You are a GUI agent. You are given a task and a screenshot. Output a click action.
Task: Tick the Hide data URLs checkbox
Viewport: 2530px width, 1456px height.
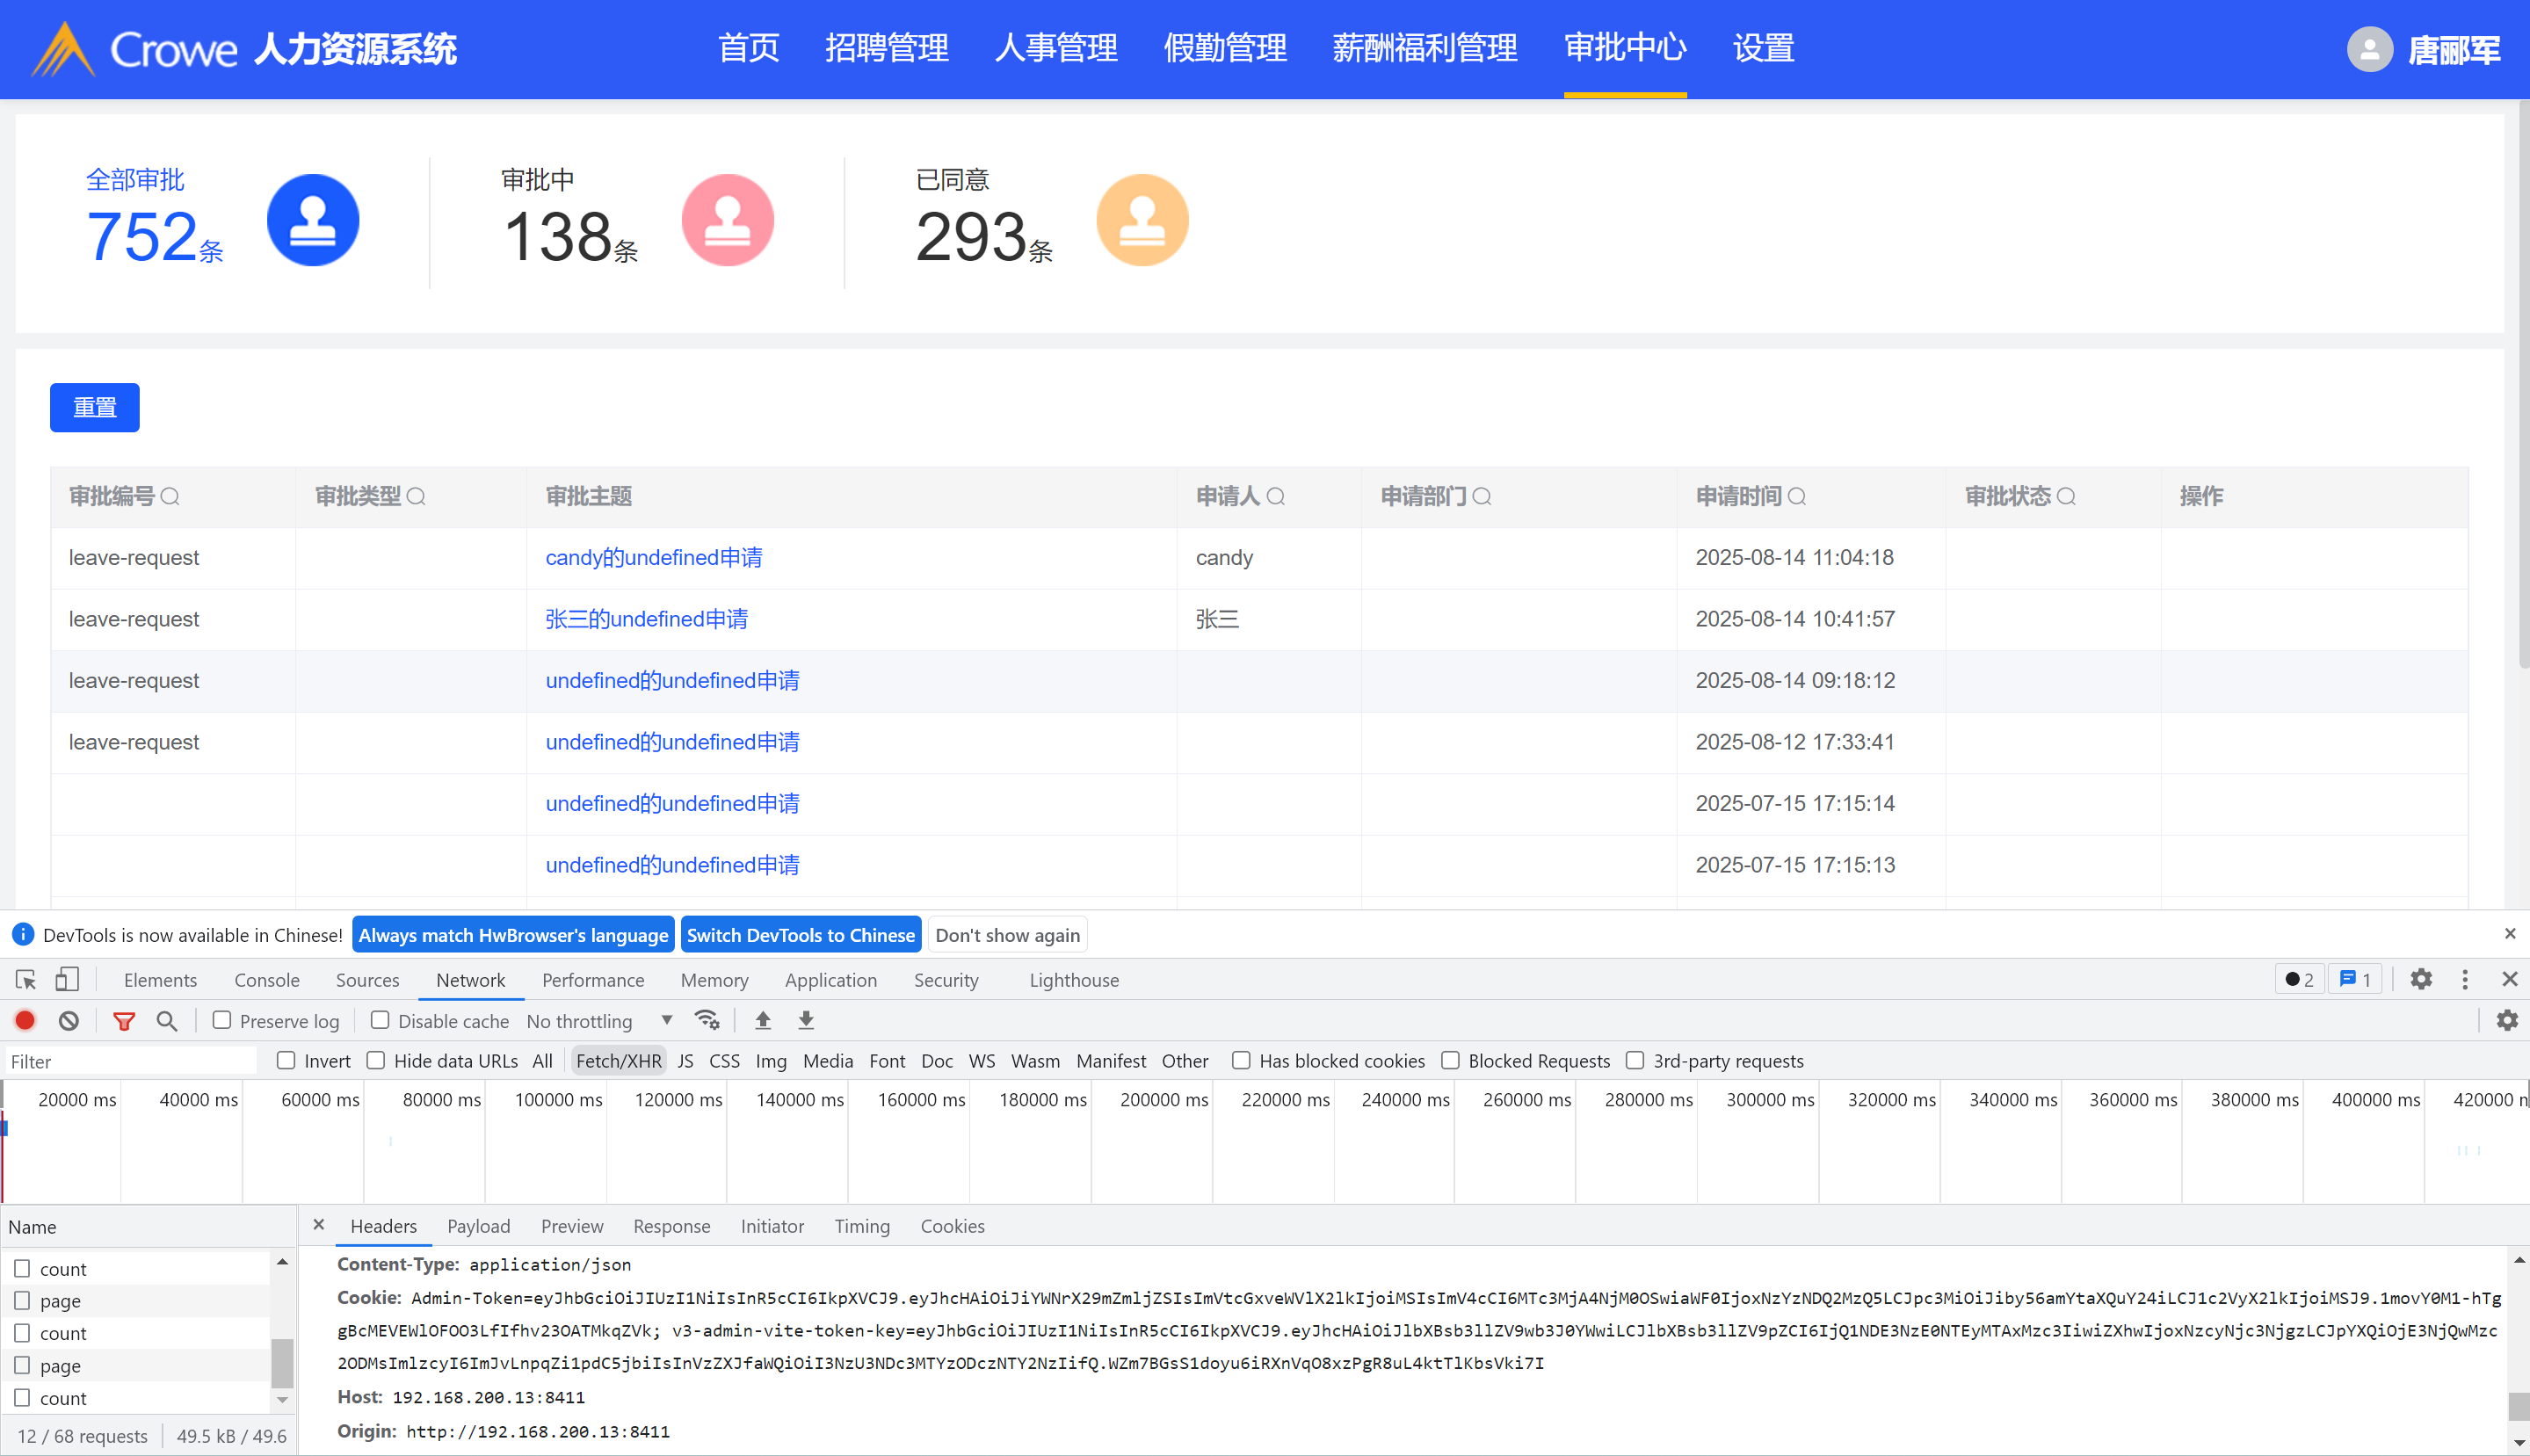(376, 1060)
